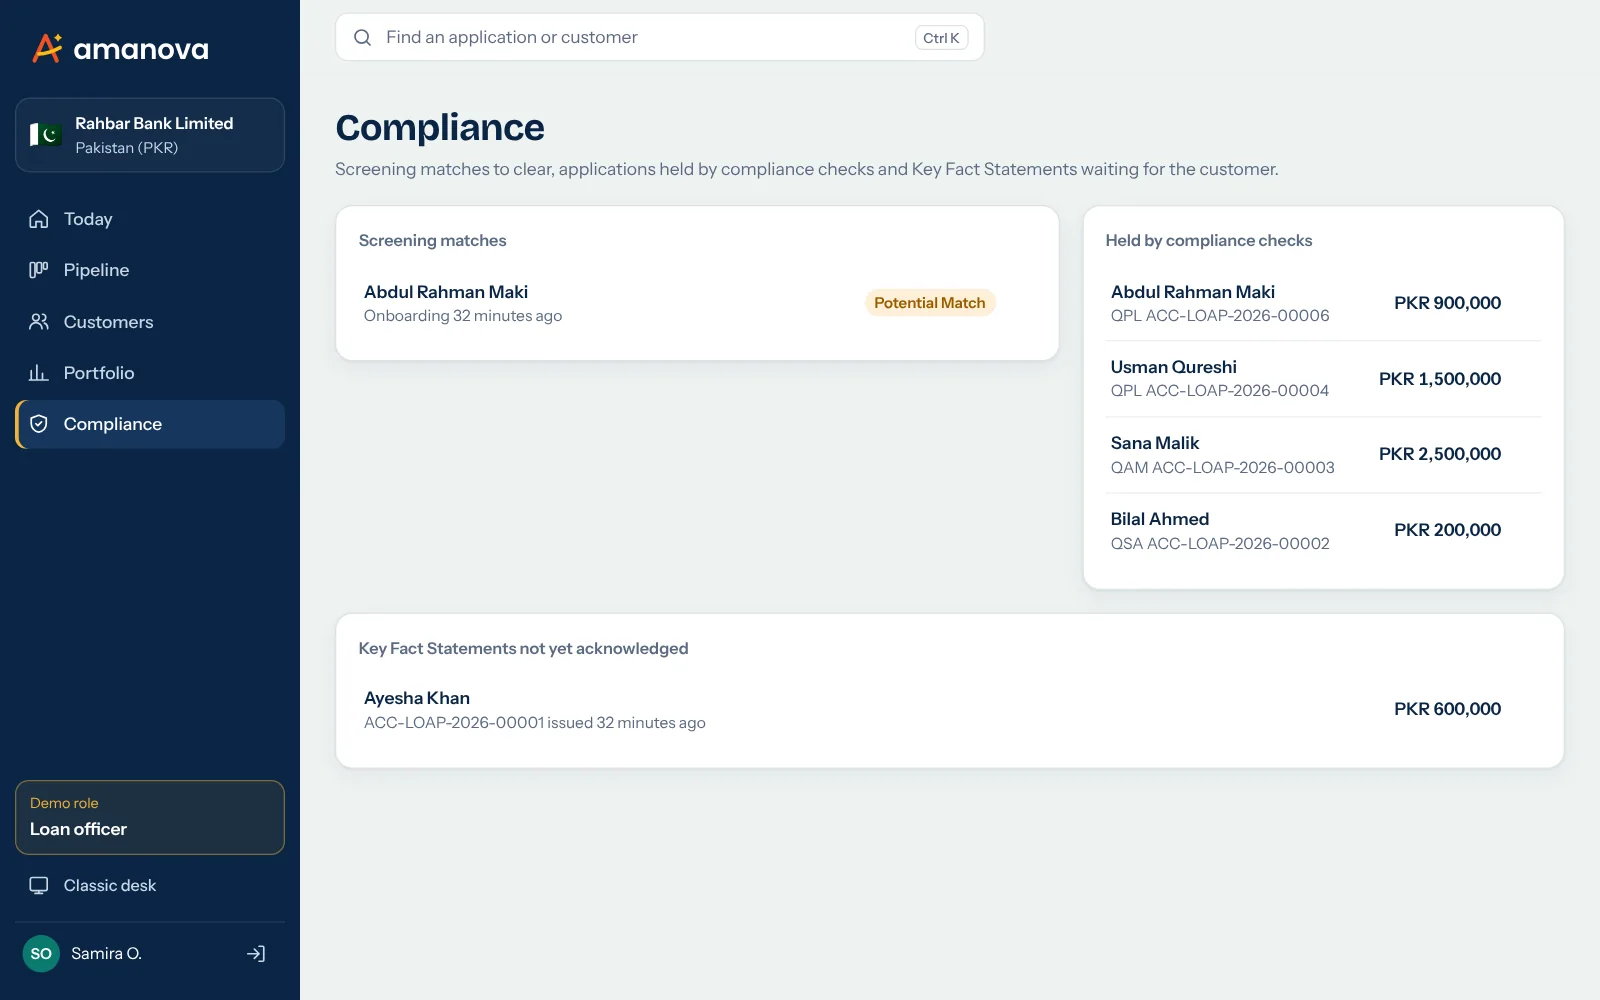
Task: Open Usman Qureshi held application
Action: coord(1323,379)
